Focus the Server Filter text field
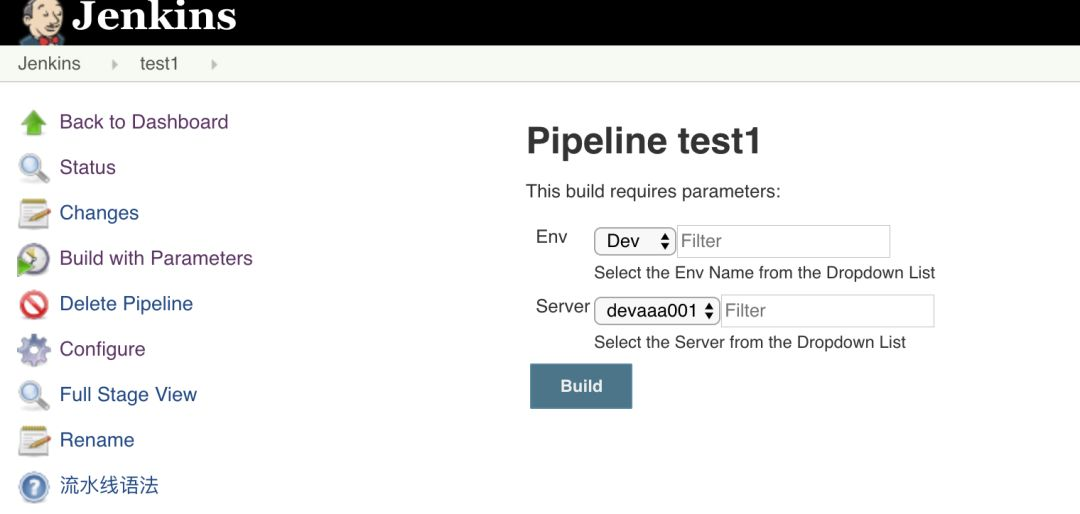 [827, 311]
